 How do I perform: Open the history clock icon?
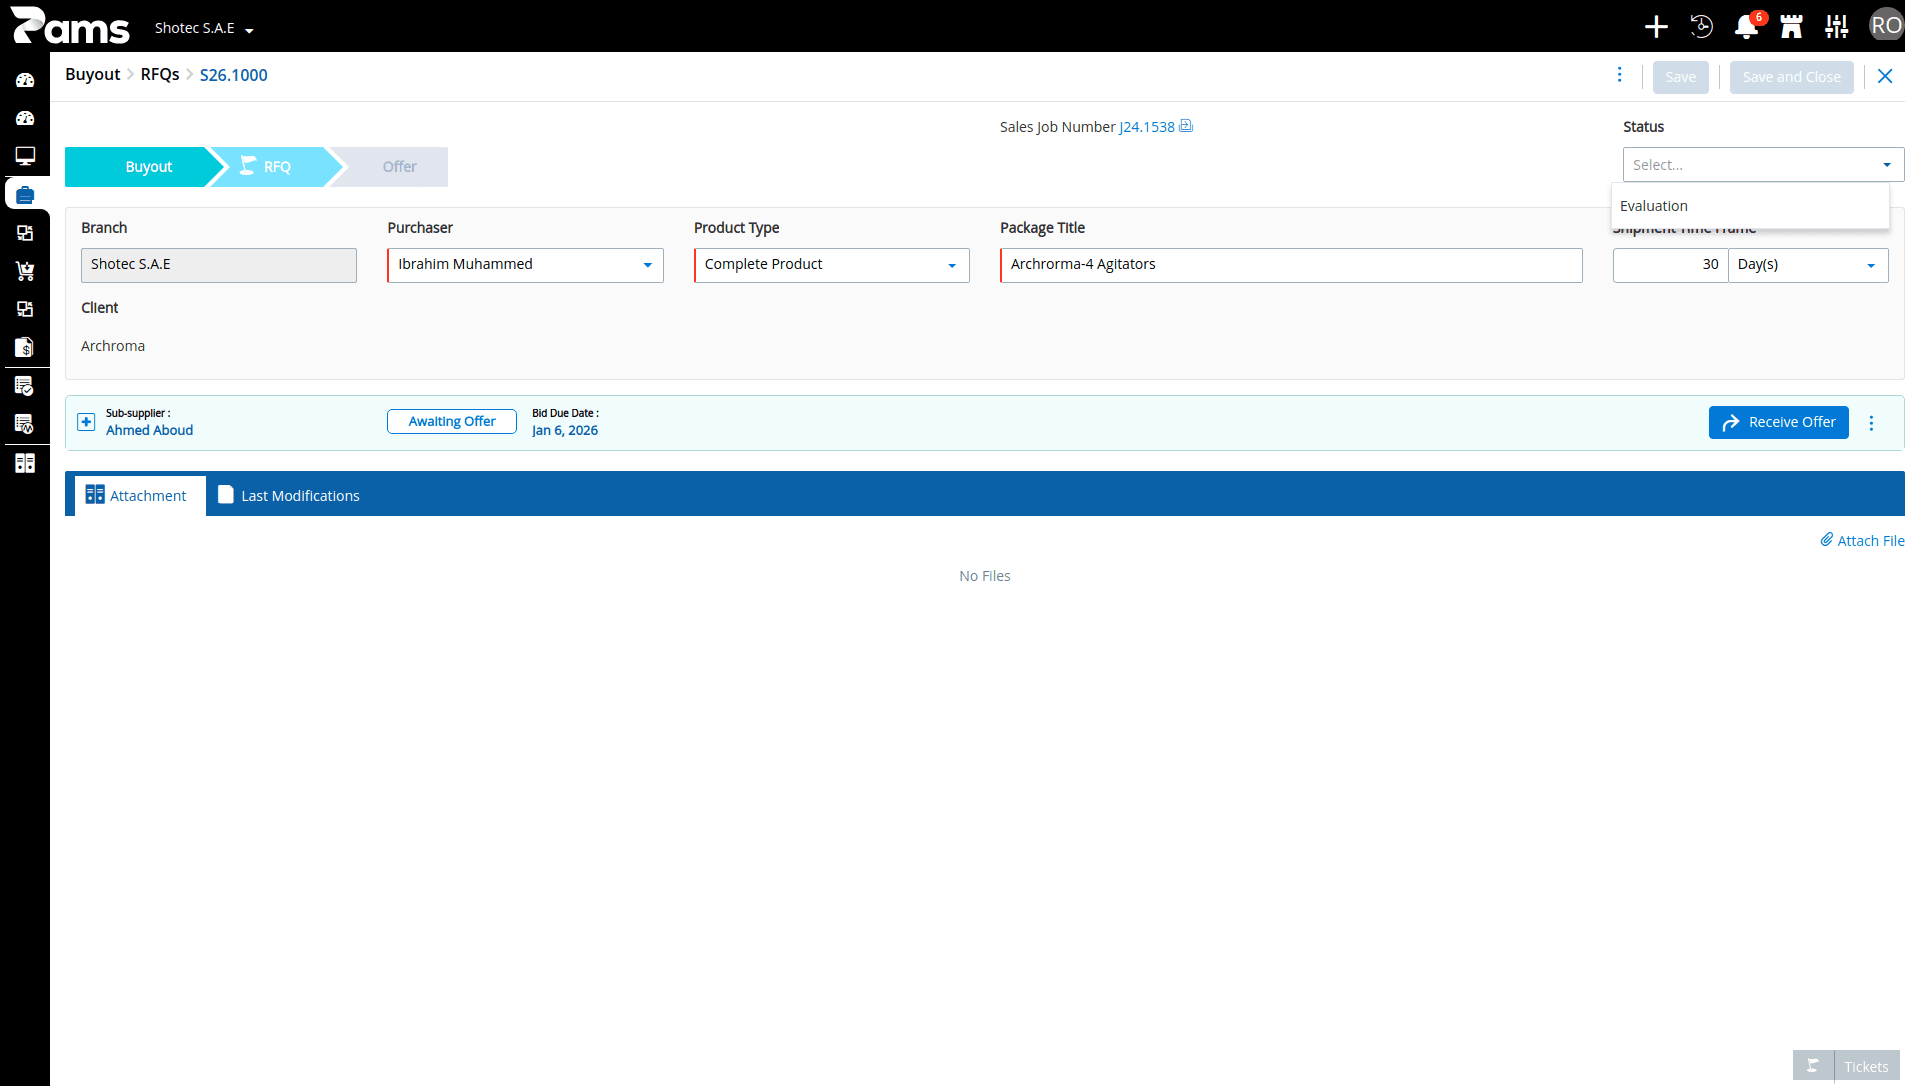tap(1701, 27)
